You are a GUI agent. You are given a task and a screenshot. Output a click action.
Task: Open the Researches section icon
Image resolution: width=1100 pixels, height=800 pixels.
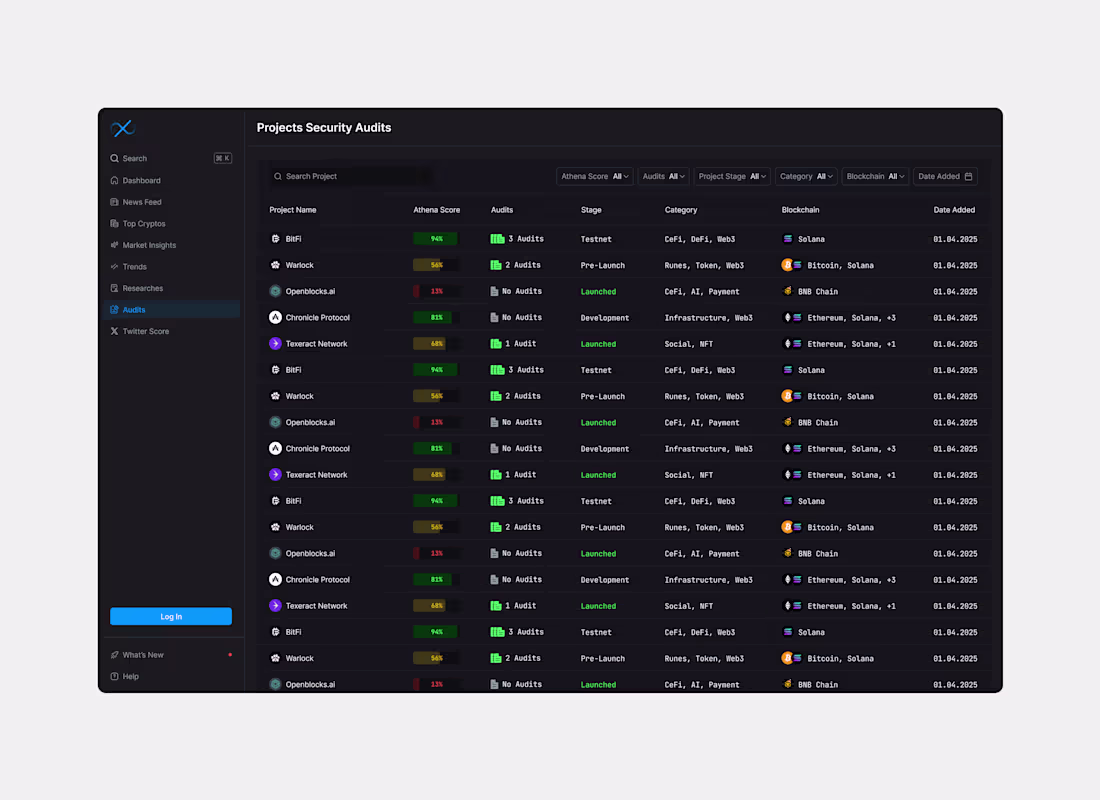click(113, 288)
